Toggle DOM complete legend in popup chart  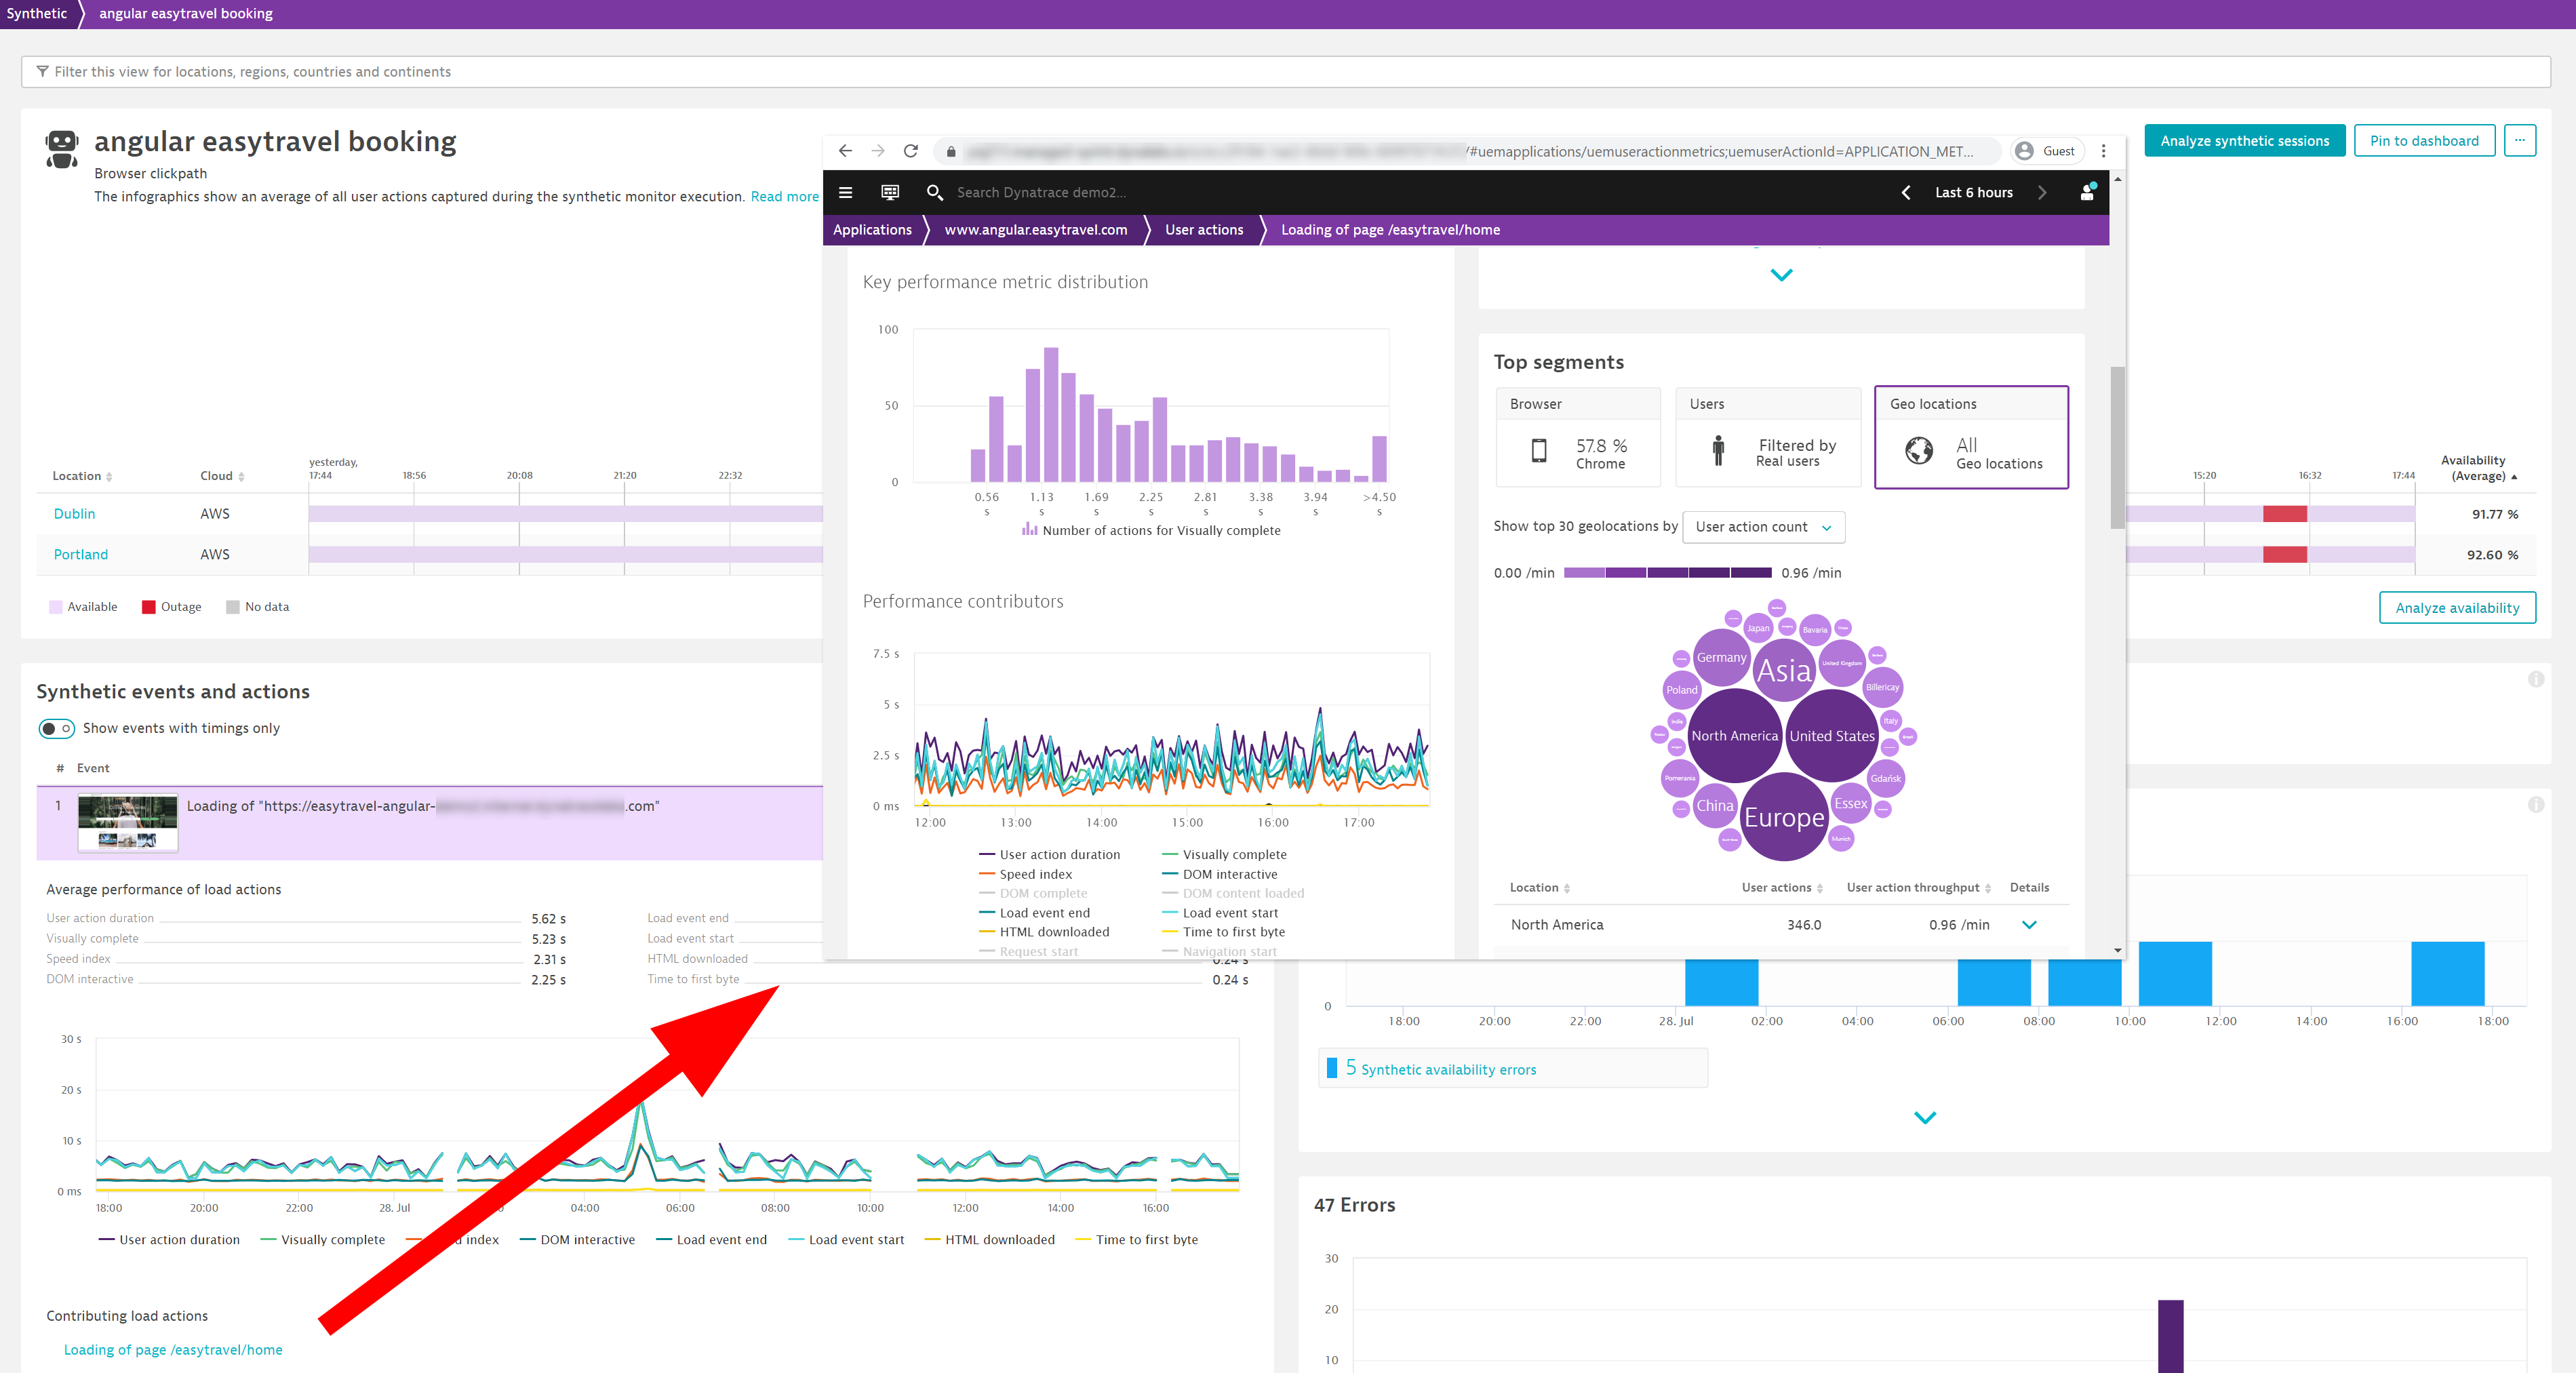tap(1033, 893)
